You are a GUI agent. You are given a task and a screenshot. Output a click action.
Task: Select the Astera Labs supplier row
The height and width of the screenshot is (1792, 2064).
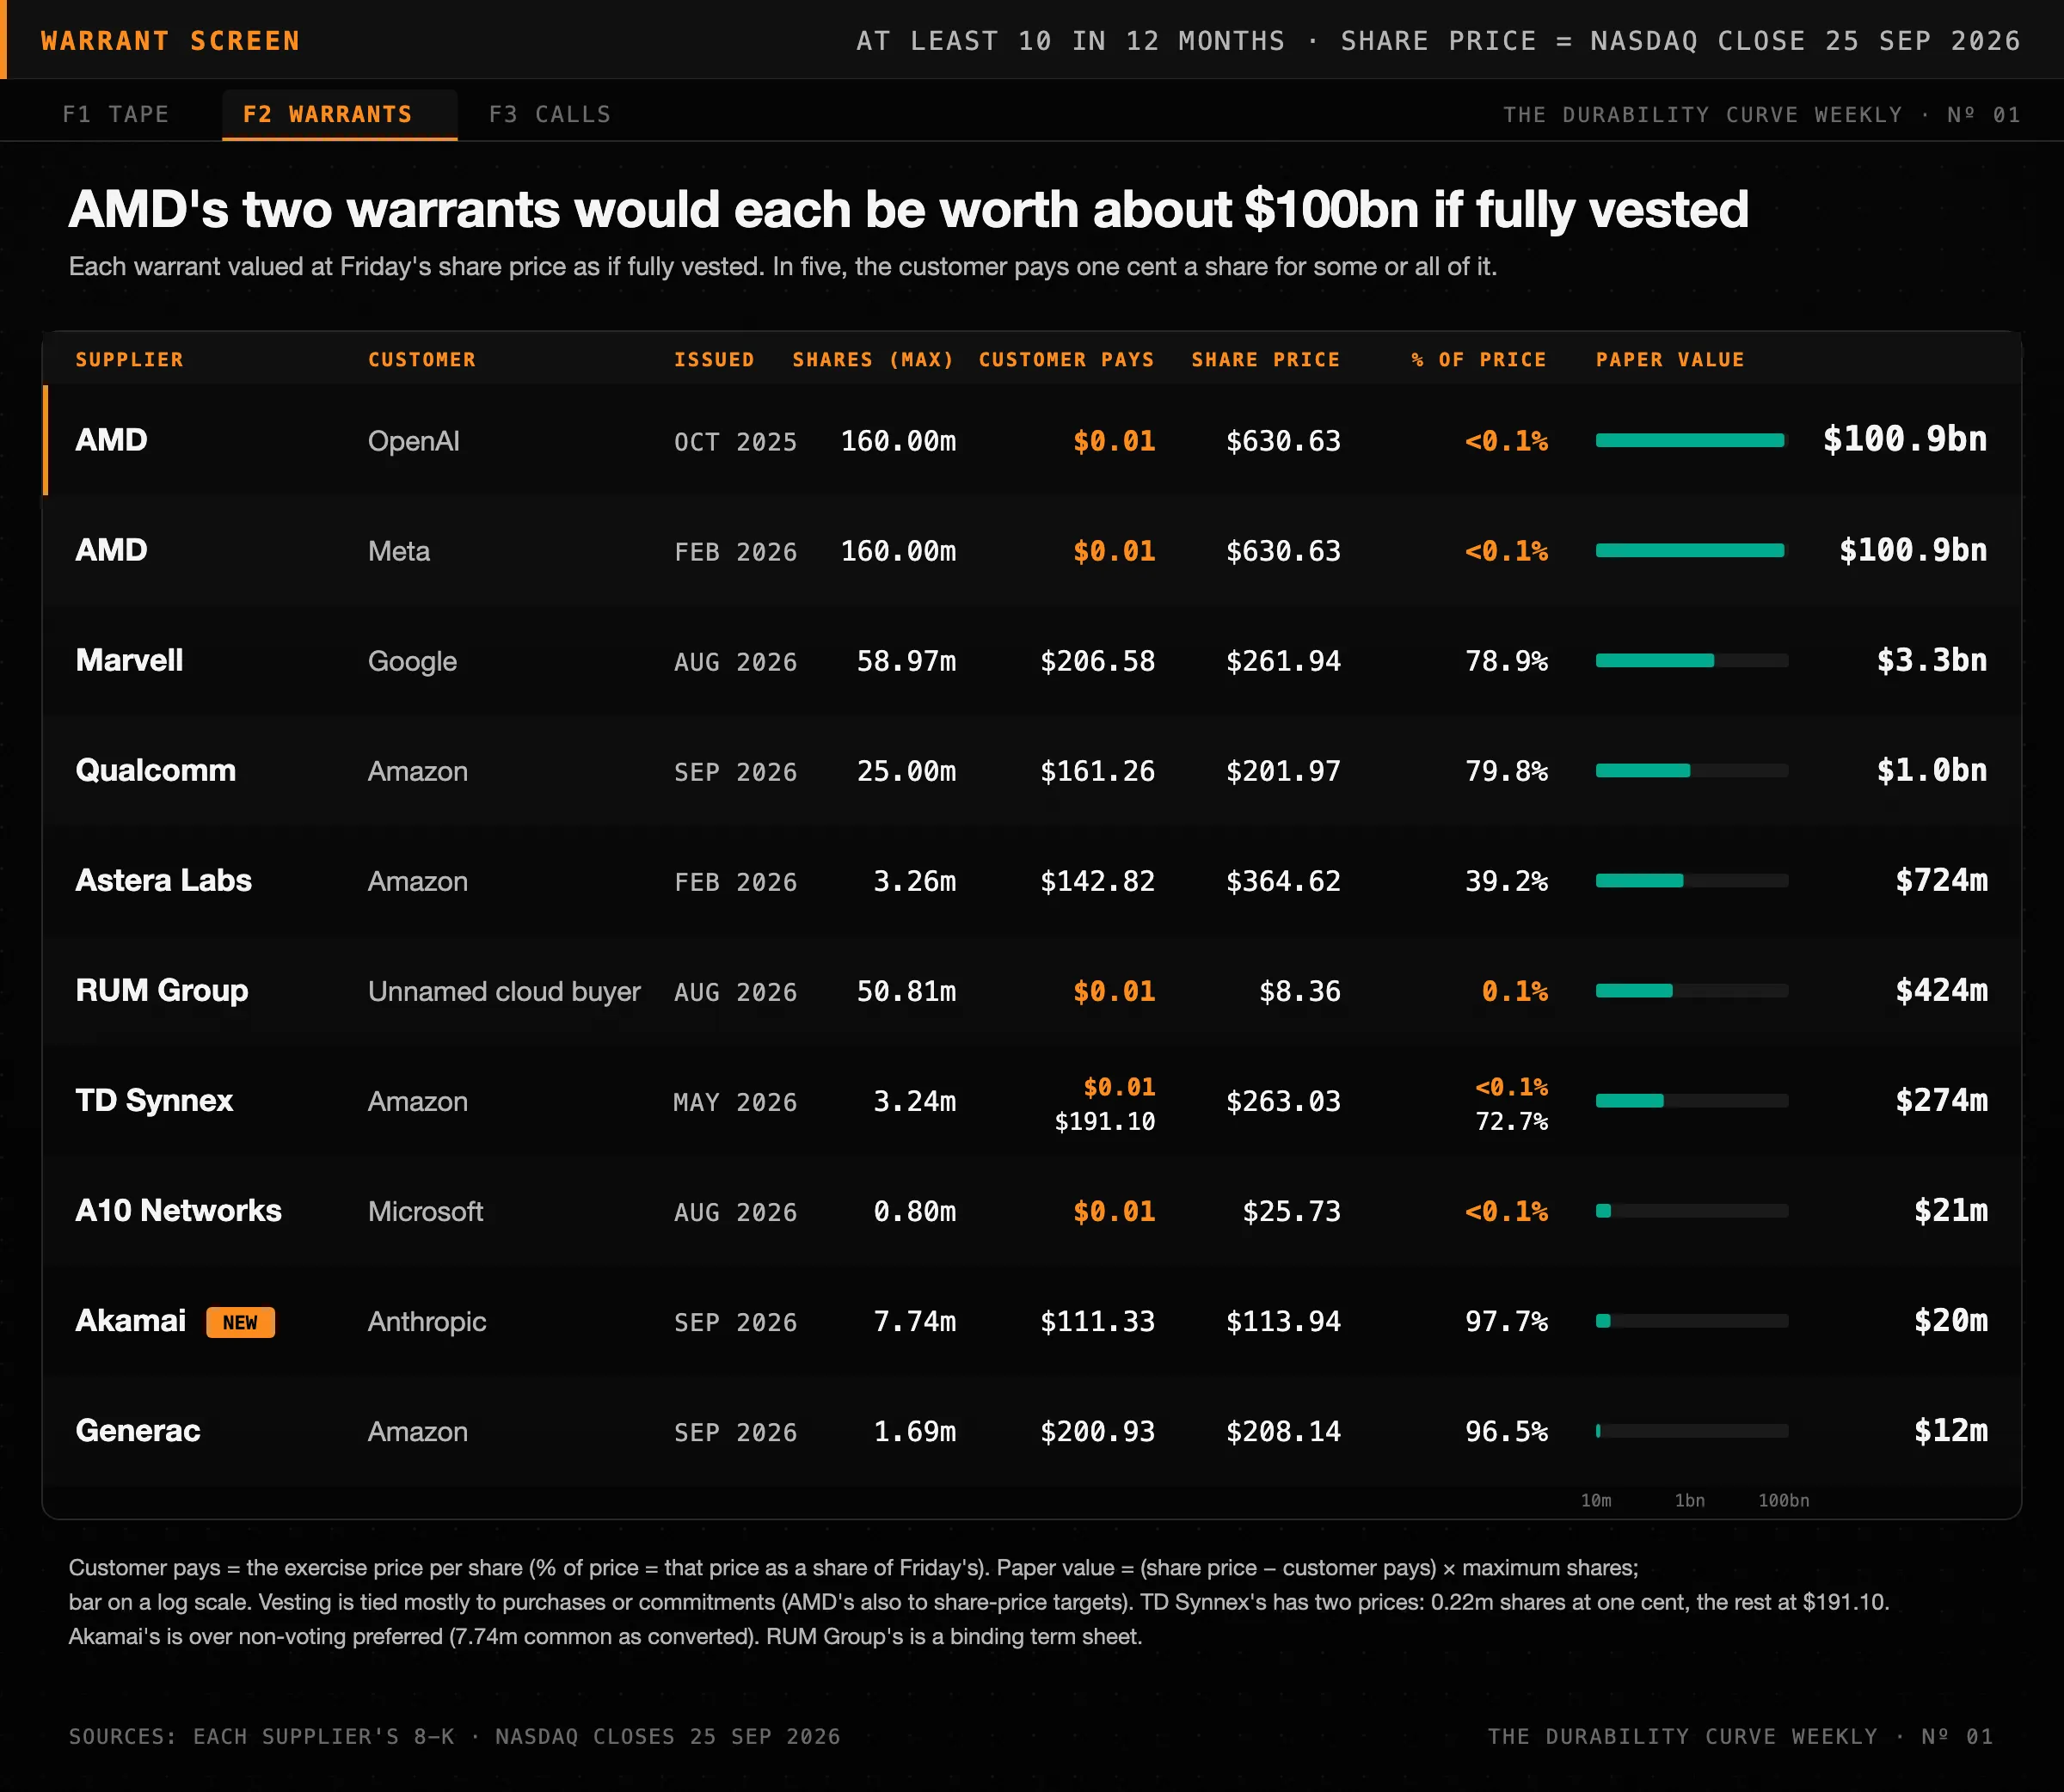pyautogui.click(x=1032, y=880)
